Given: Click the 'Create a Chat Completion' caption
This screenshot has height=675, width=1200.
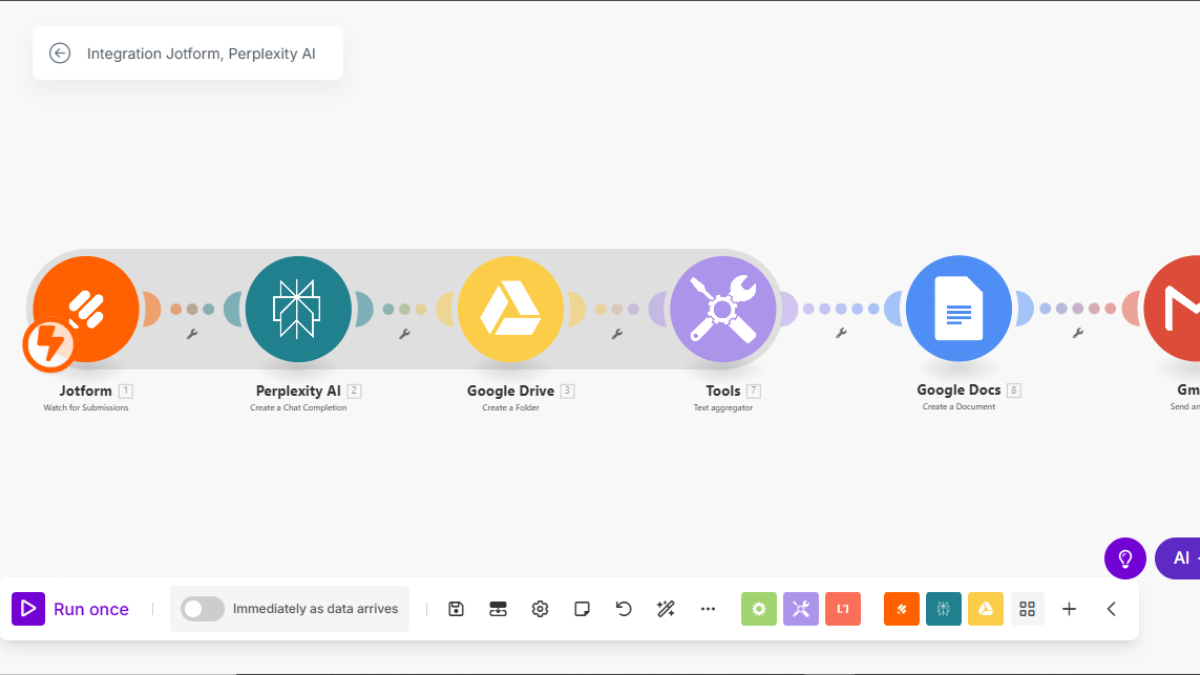Looking at the screenshot, I should click(x=298, y=408).
